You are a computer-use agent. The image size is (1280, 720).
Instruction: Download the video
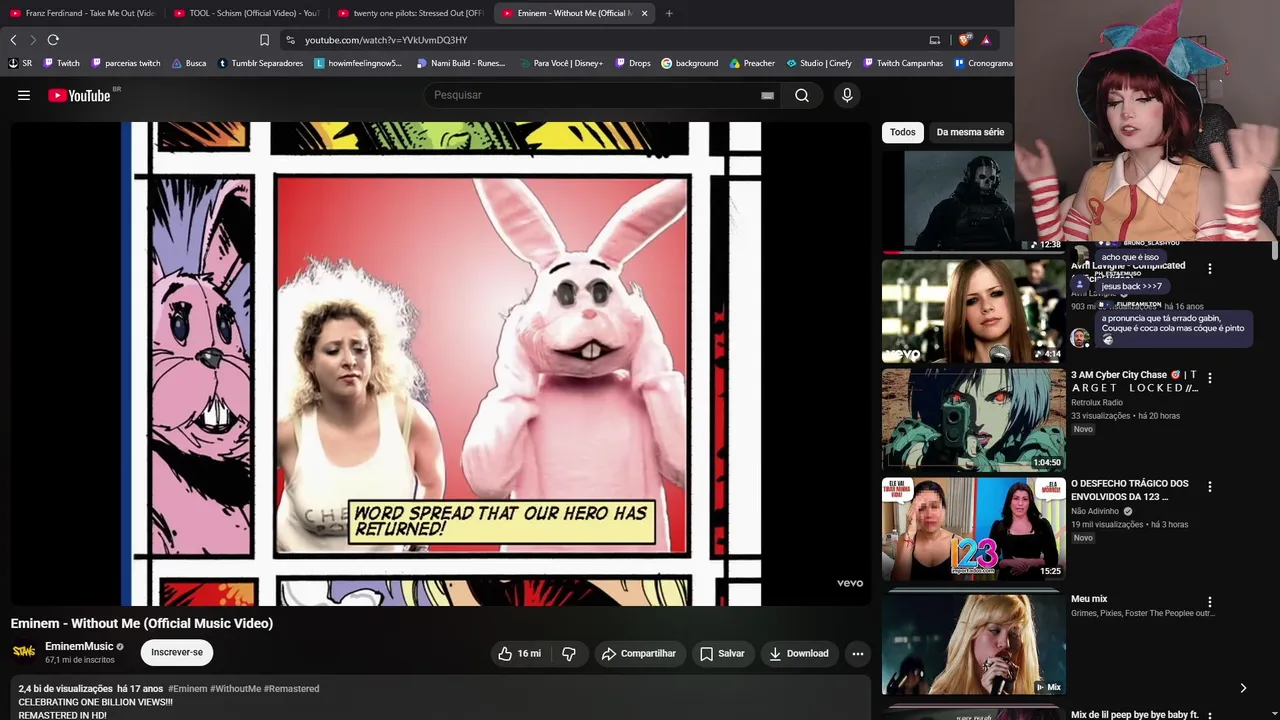[x=798, y=653]
